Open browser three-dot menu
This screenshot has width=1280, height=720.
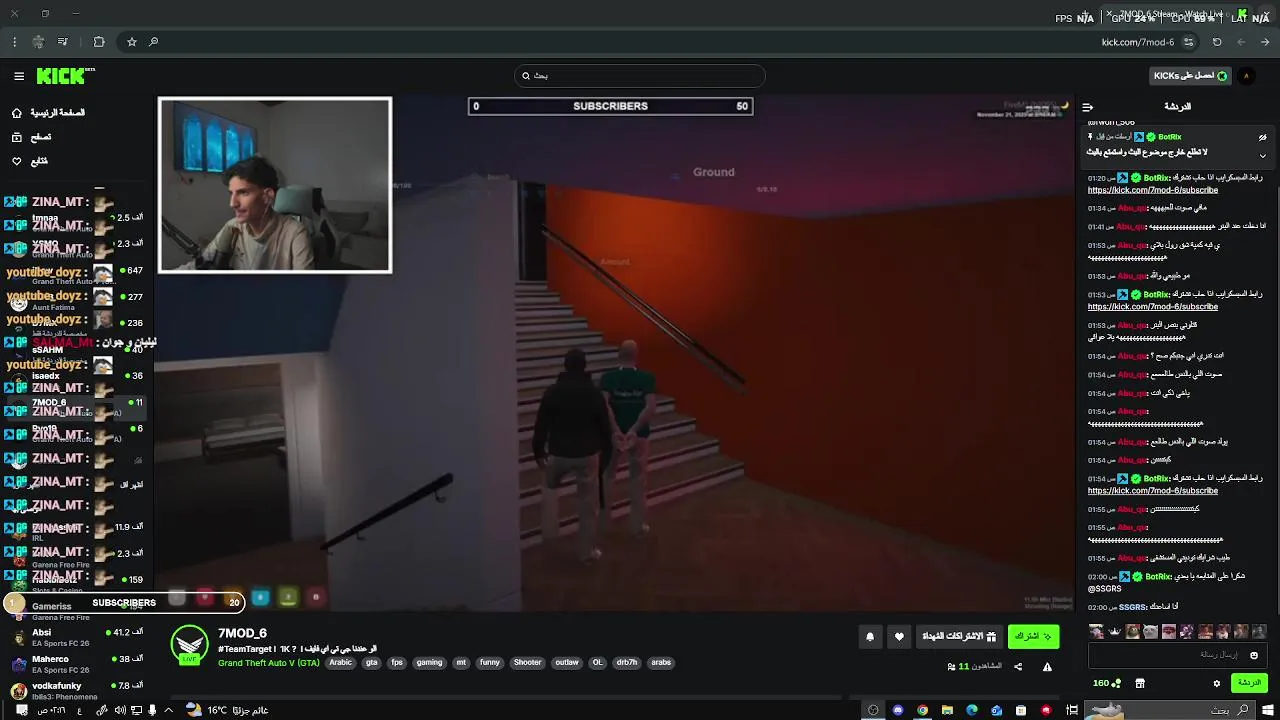click(14, 42)
